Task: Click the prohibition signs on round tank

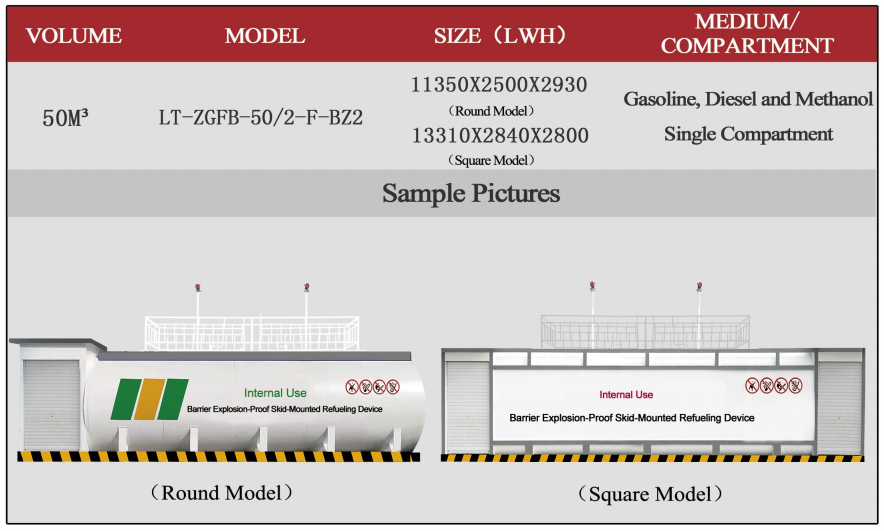Action: (373, 387)
